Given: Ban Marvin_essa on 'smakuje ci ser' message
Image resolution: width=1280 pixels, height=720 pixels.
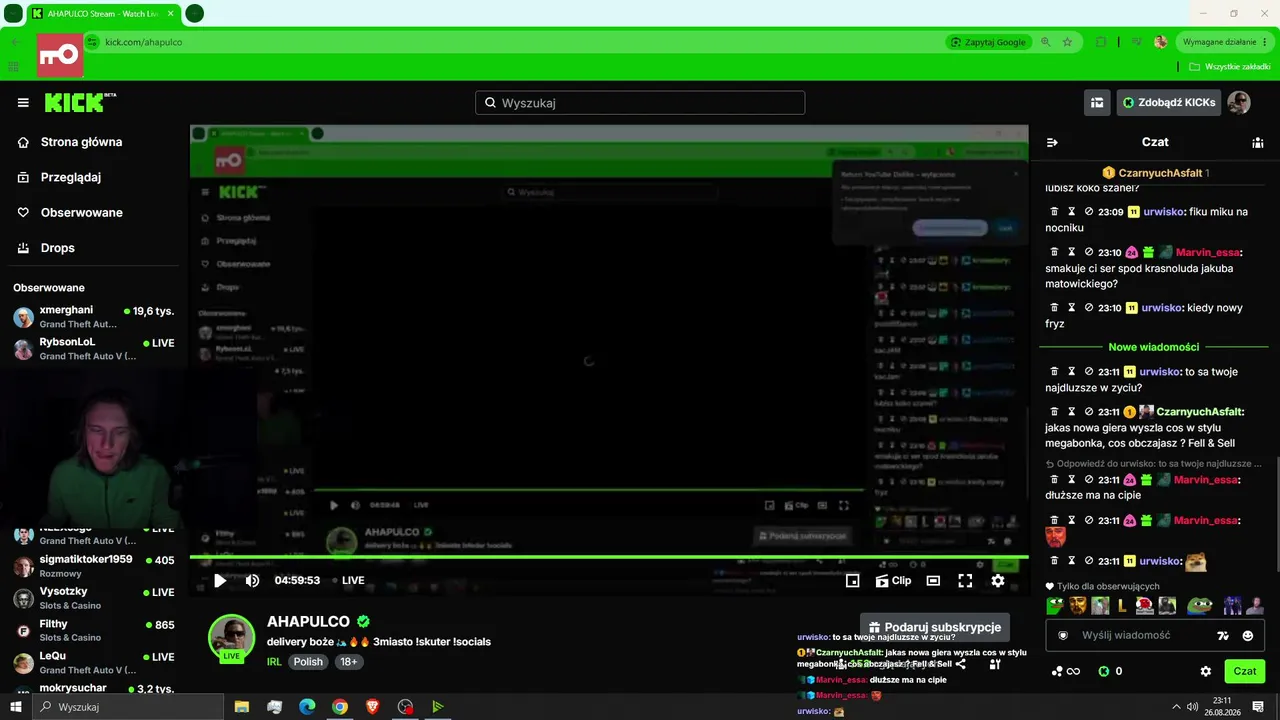Looking at the screenshot, I should click(x=1088, y=252).
